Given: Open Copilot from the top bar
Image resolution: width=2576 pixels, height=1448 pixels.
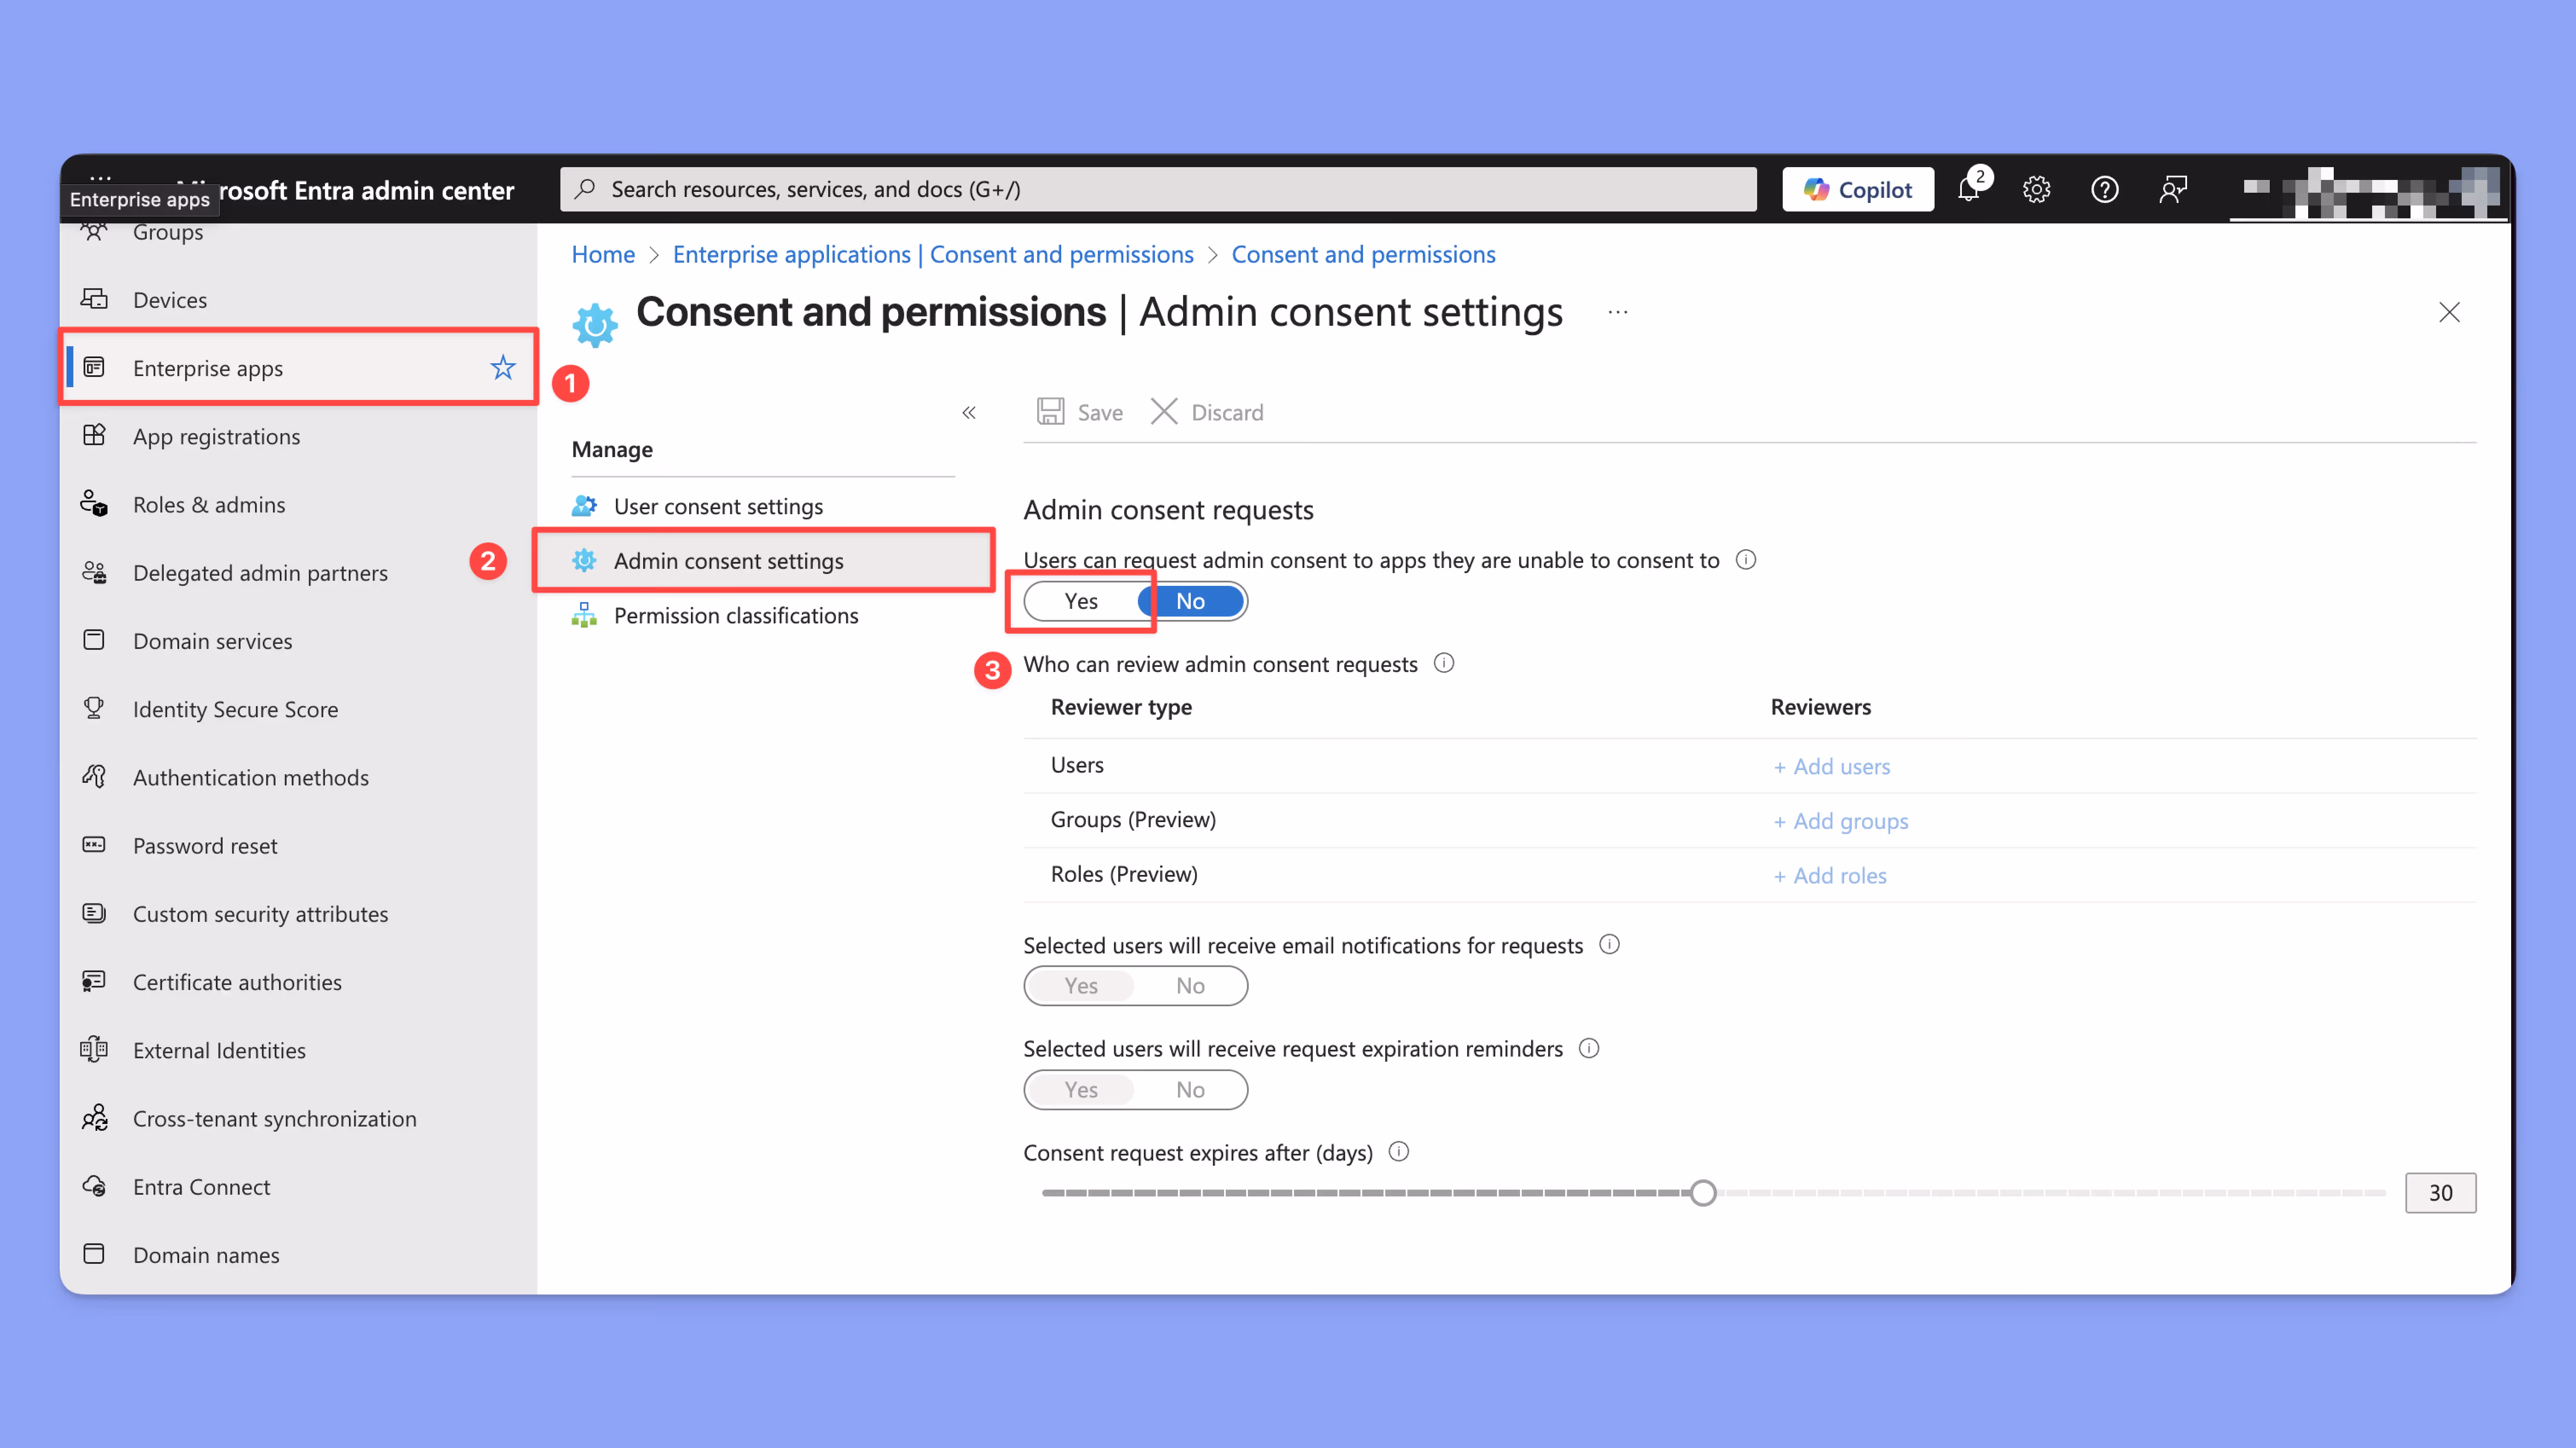Looking at the screenshot, I should pos(1857,189).
